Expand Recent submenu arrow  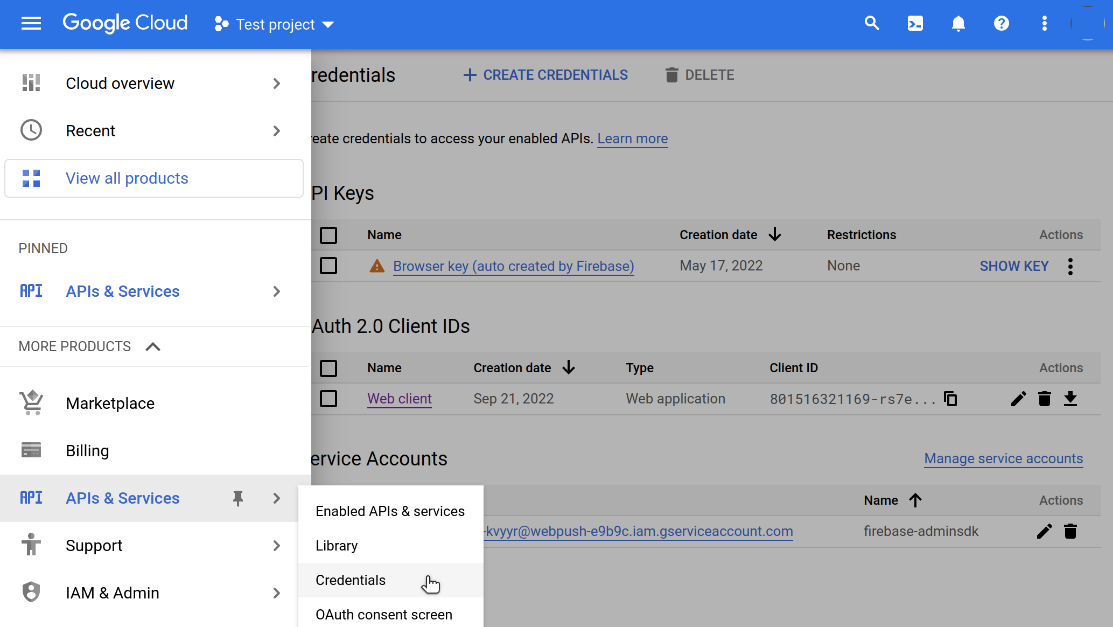pos(277,131)
